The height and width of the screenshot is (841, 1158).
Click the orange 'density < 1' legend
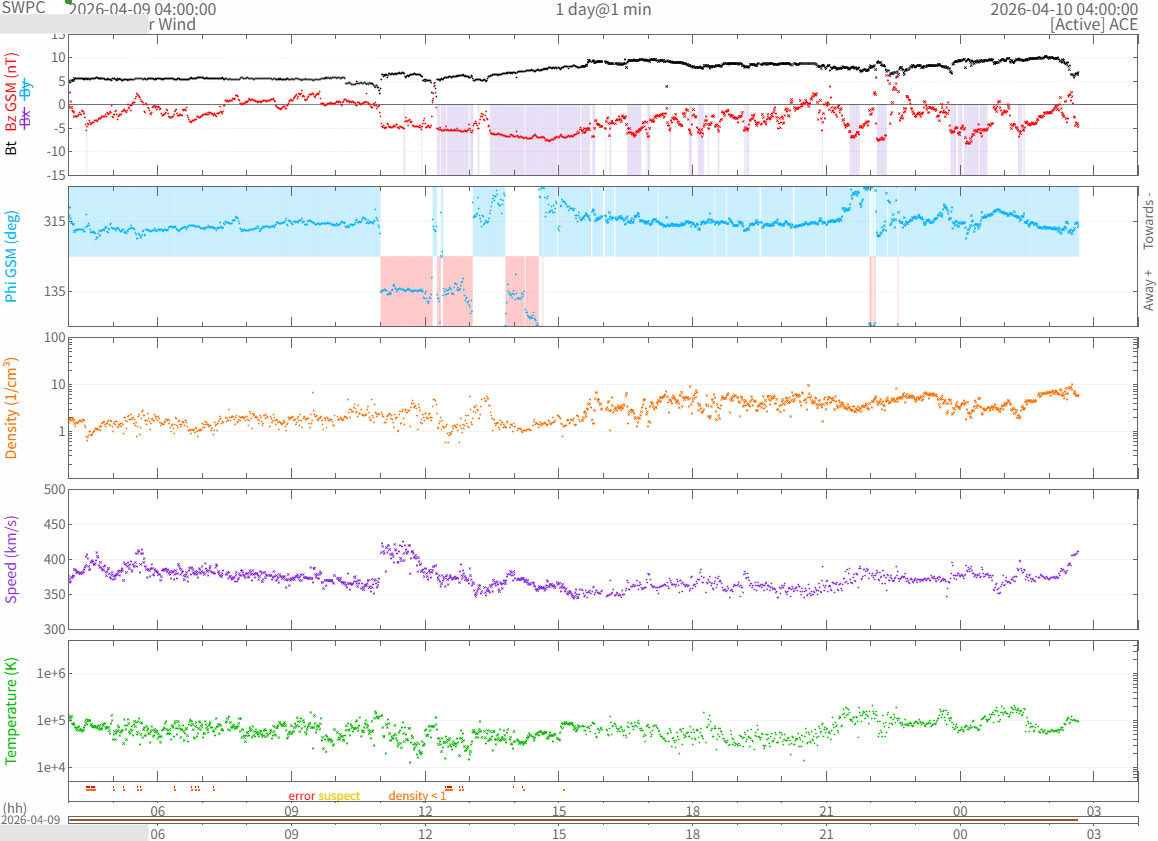tap(417, 795)
